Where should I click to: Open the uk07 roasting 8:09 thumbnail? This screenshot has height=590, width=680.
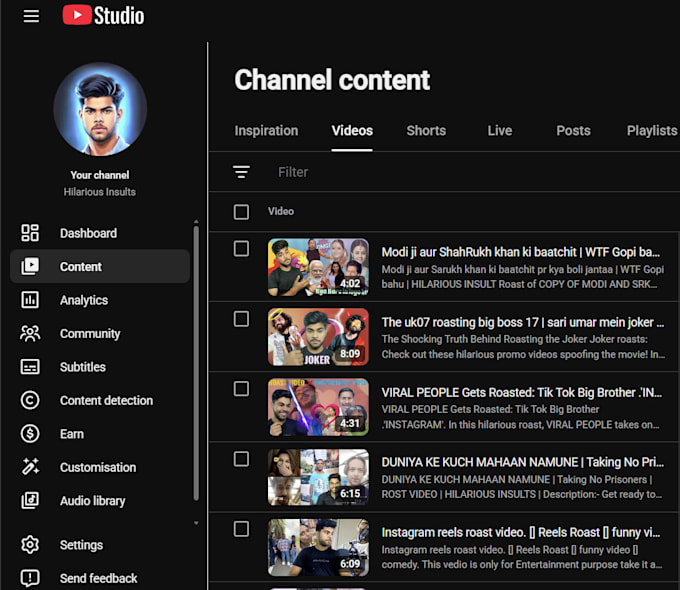[318, 337]
